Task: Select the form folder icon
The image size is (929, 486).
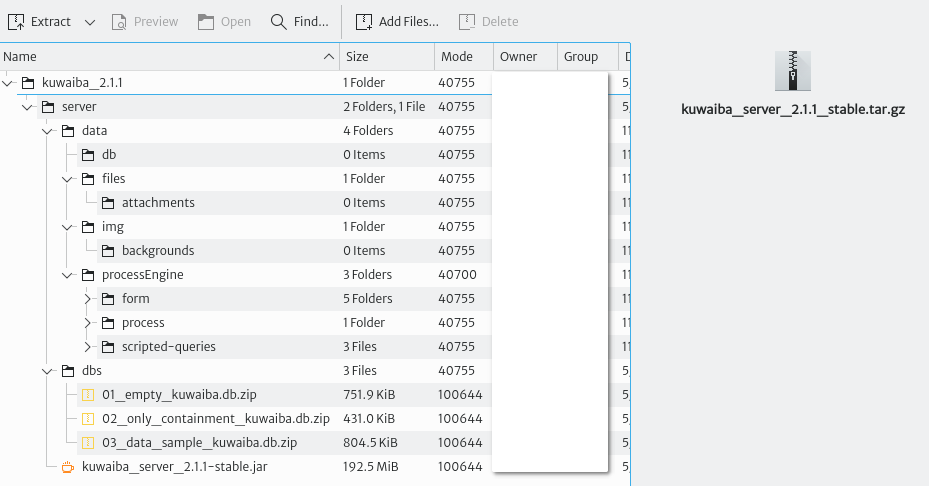Action: 108,299
